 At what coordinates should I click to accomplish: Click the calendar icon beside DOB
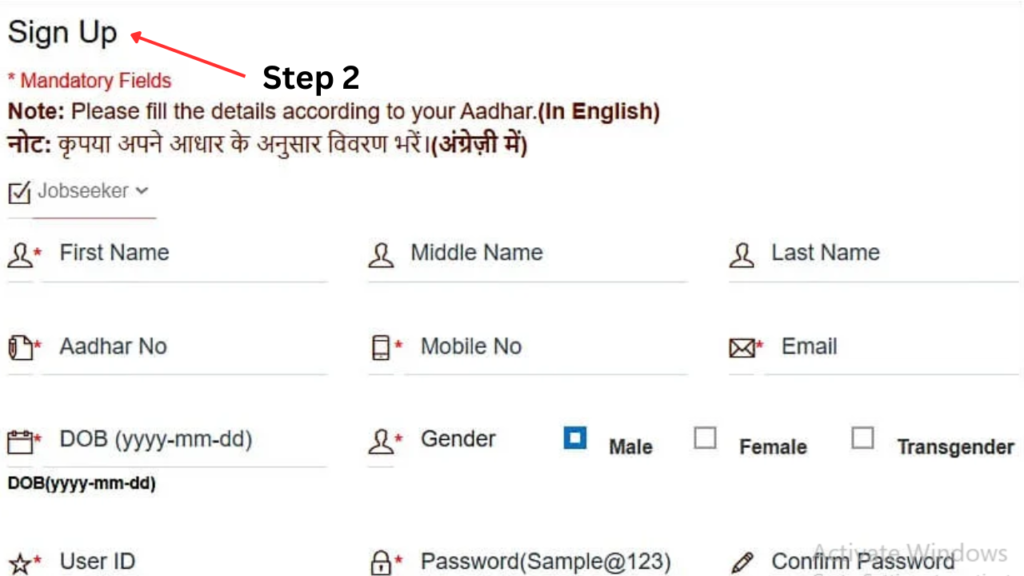(20, 441)
